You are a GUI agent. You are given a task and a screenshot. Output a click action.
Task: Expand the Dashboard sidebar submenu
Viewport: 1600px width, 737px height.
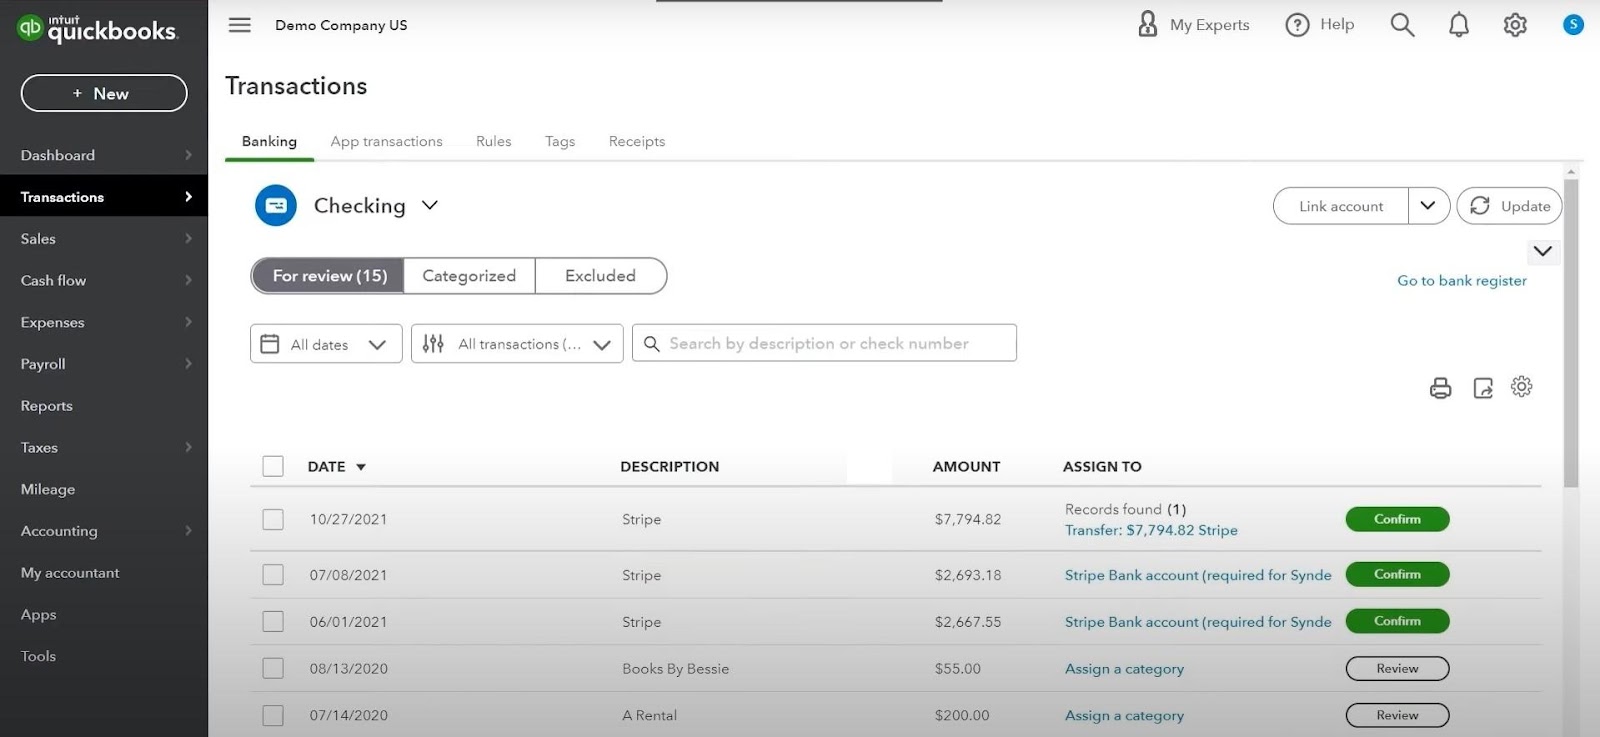coord(188,155)
